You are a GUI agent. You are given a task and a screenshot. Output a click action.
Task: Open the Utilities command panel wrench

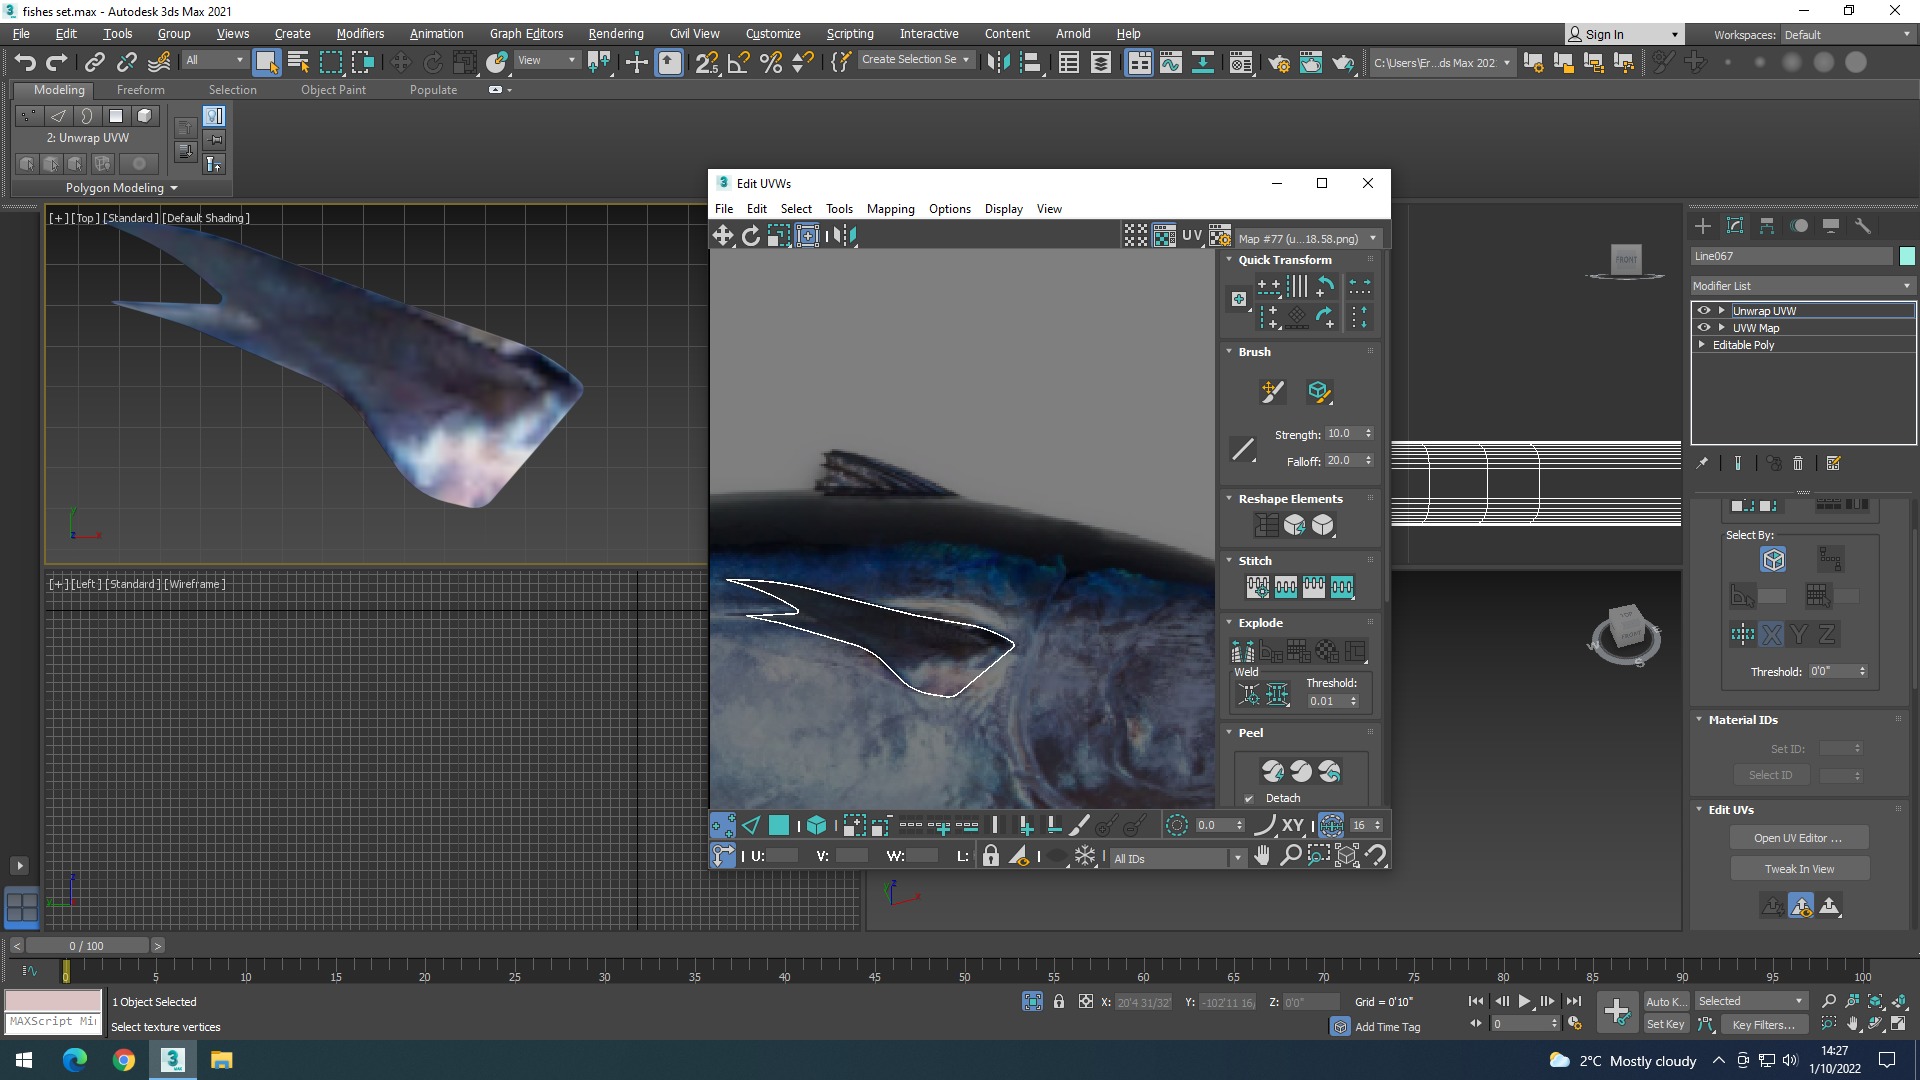point(1863,226)
